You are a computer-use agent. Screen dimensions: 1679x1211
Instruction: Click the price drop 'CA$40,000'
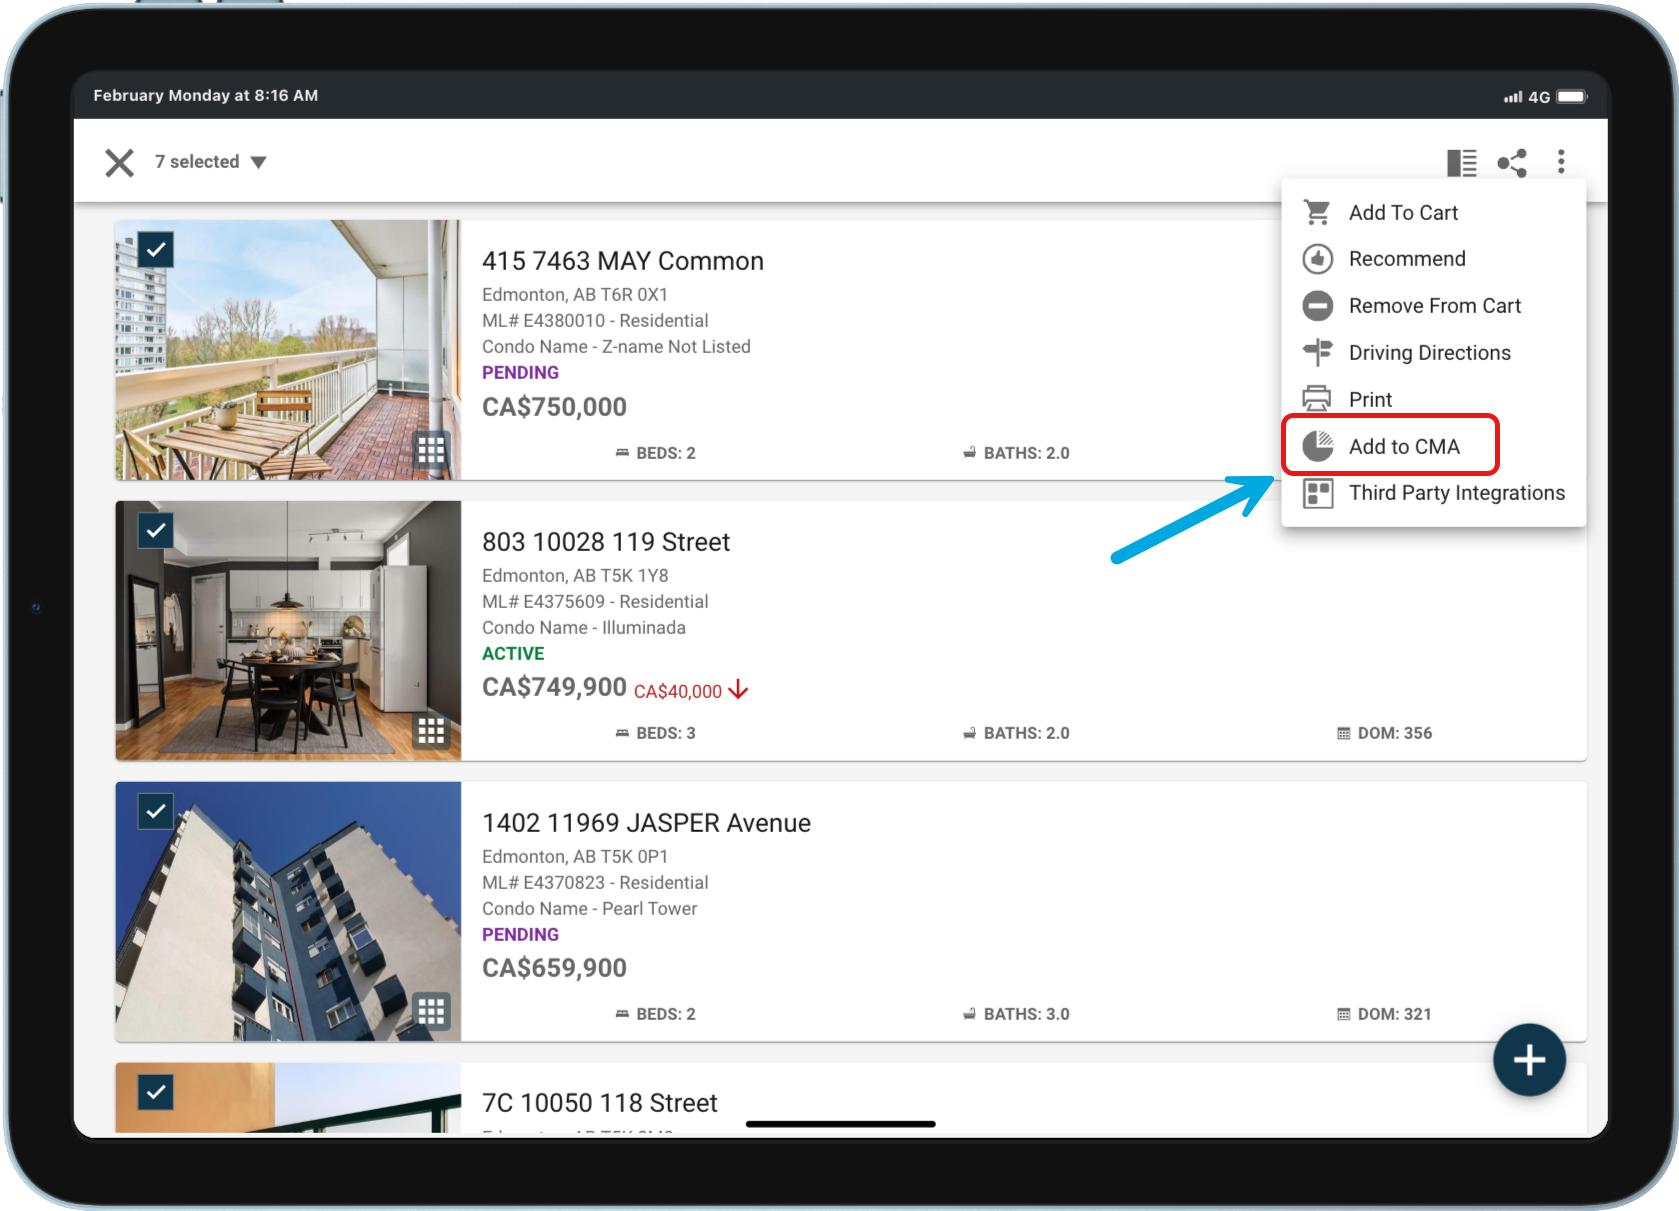point(678,691)
